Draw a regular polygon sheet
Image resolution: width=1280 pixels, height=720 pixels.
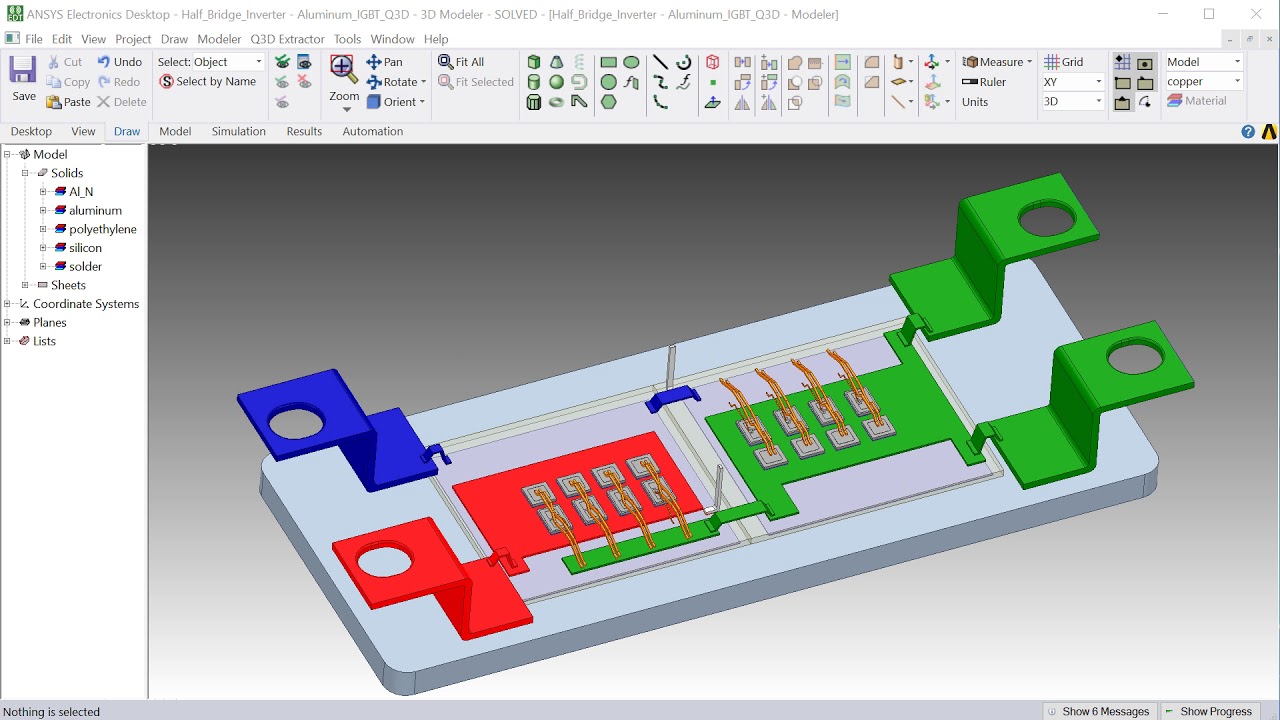(608, 102)
